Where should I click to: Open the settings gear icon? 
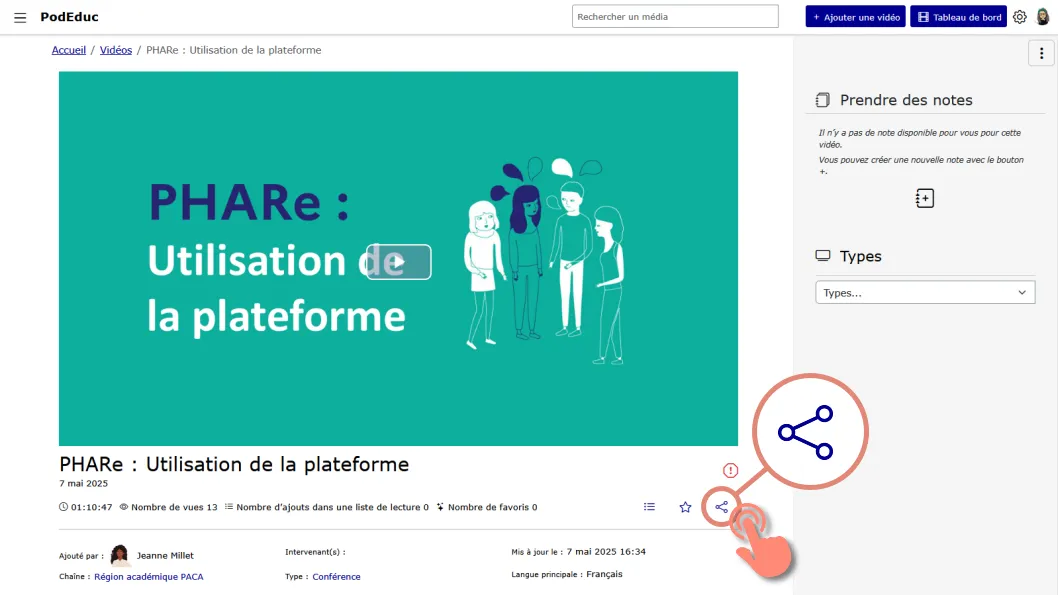click(1020, 17)
